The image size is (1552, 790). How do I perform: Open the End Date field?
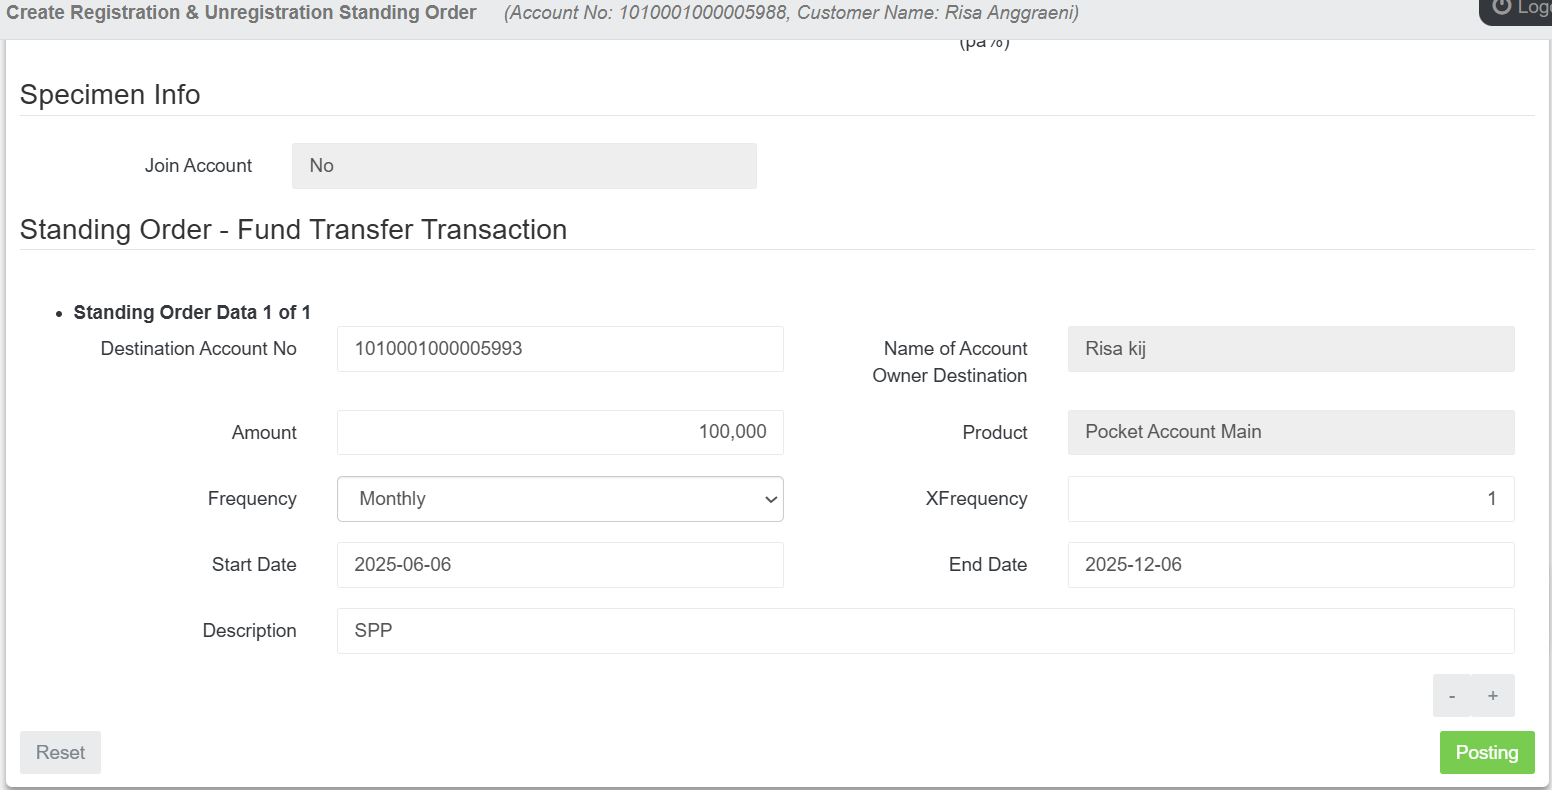point(1290,565)
